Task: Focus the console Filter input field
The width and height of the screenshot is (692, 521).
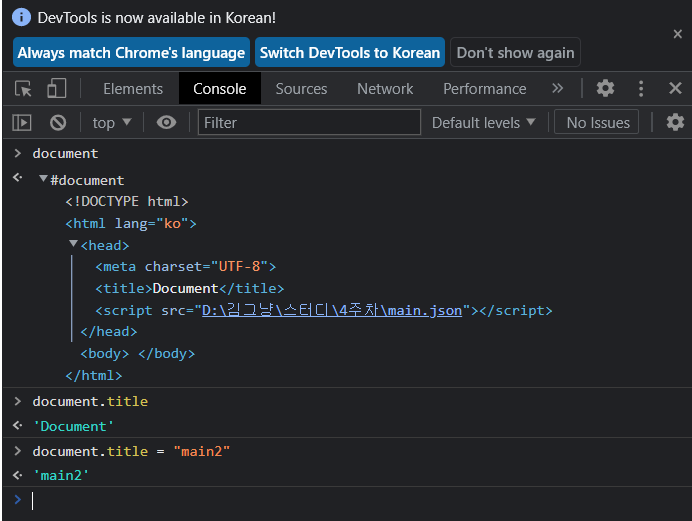Action: tap(309, 123)
